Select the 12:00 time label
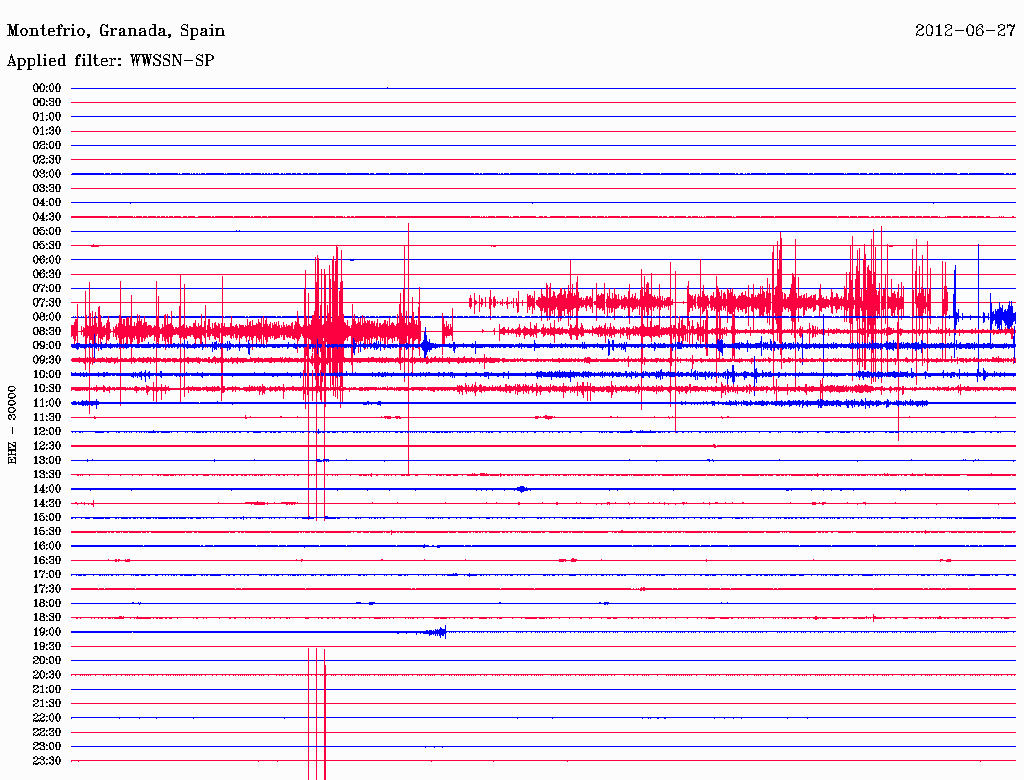The width and height of the screenshot is (1024, 780). [x=47, y=432]
